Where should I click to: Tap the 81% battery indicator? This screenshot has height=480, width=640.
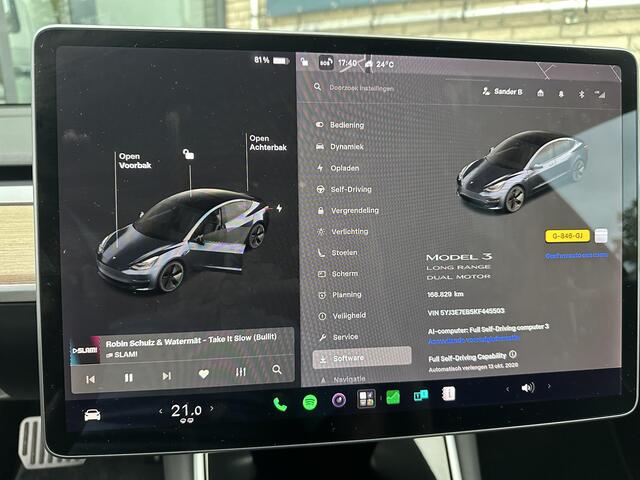tap(271, 60)
